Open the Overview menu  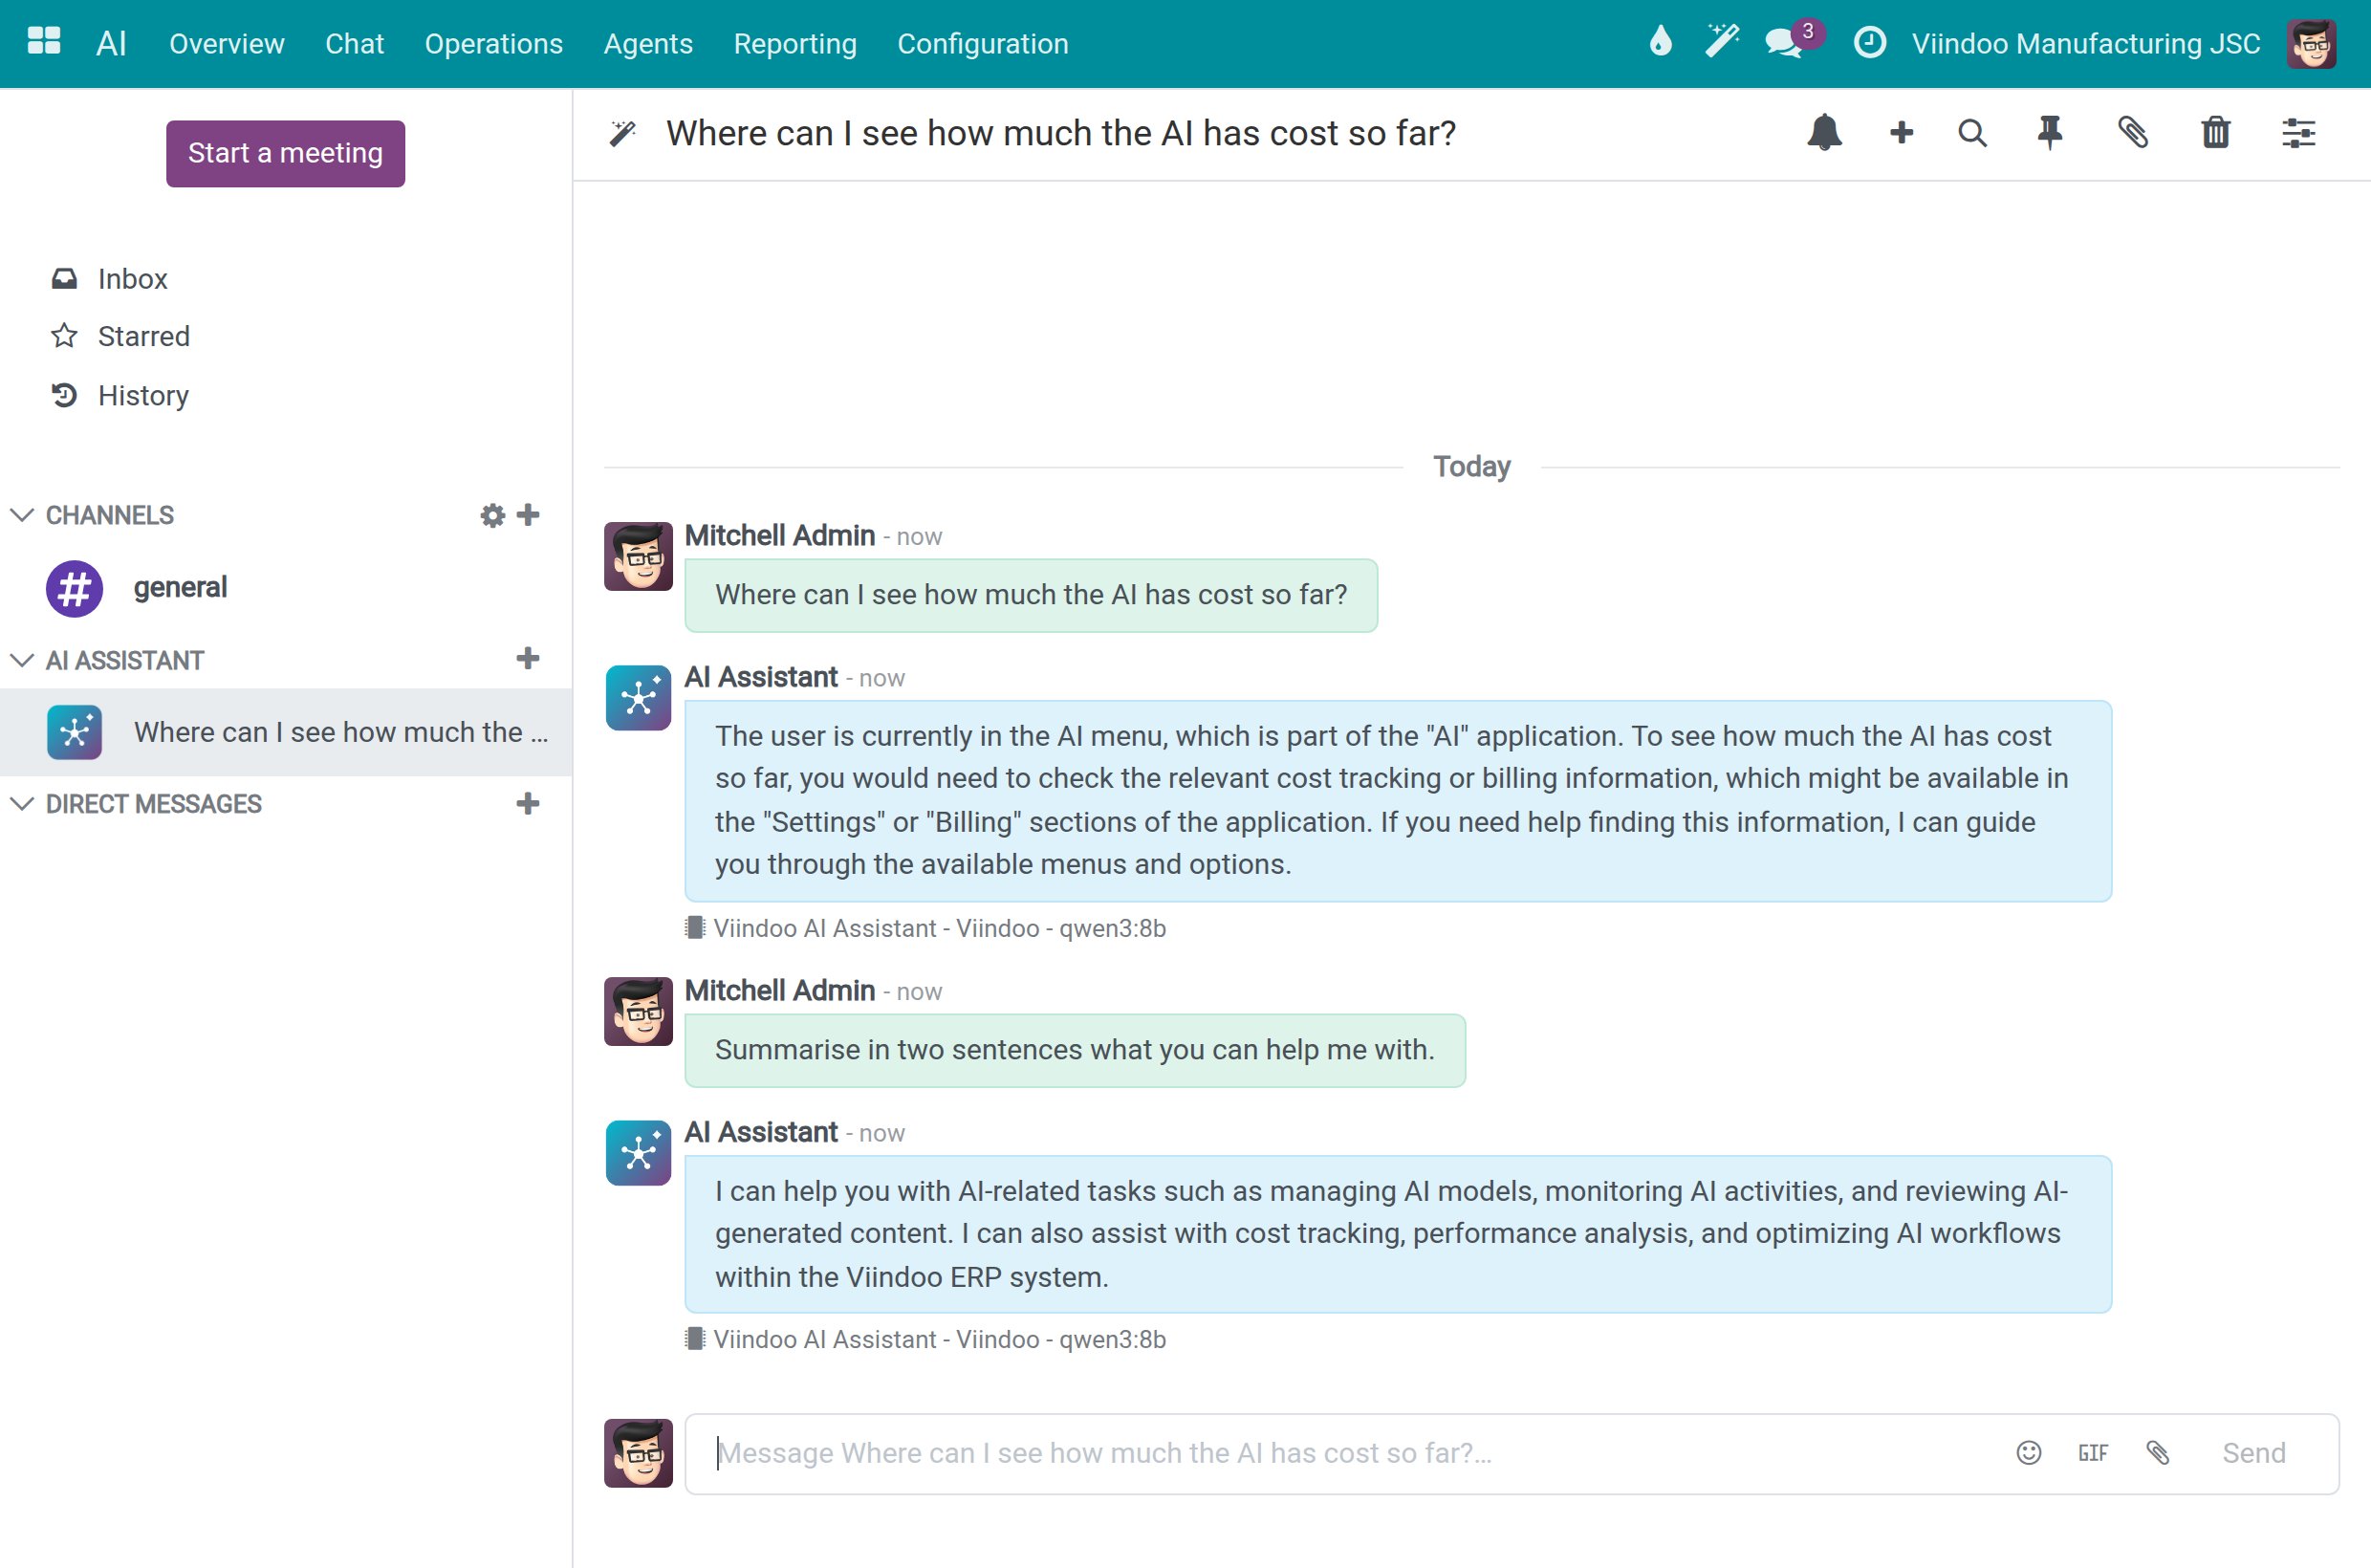point(227,44)
